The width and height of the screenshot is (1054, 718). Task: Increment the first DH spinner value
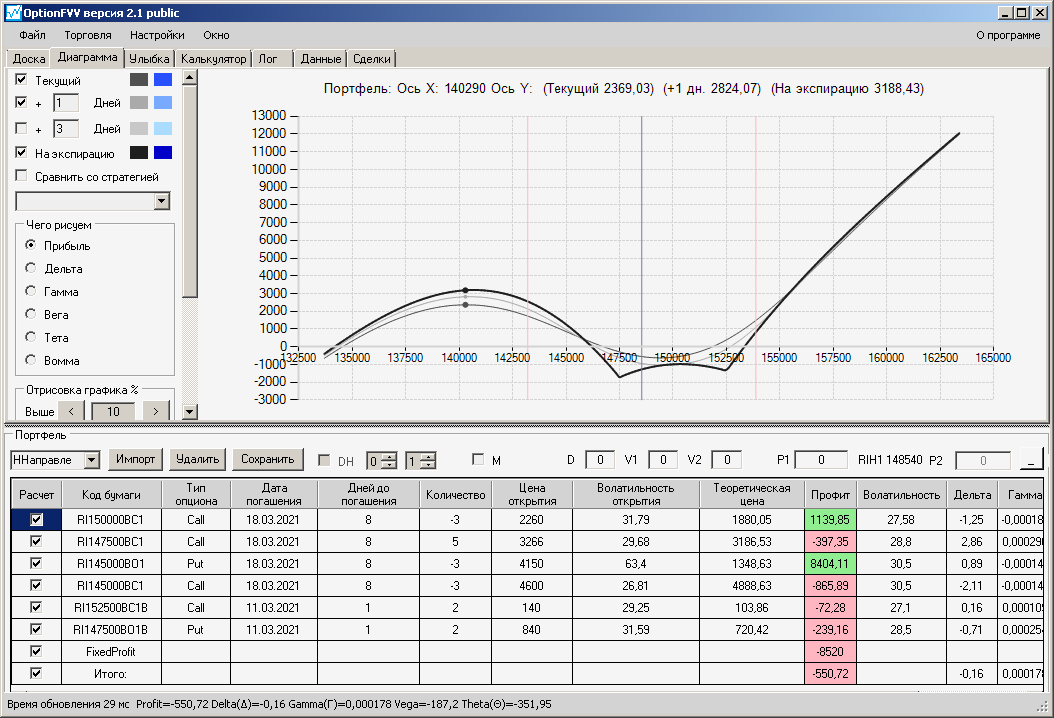coord(390,456)
